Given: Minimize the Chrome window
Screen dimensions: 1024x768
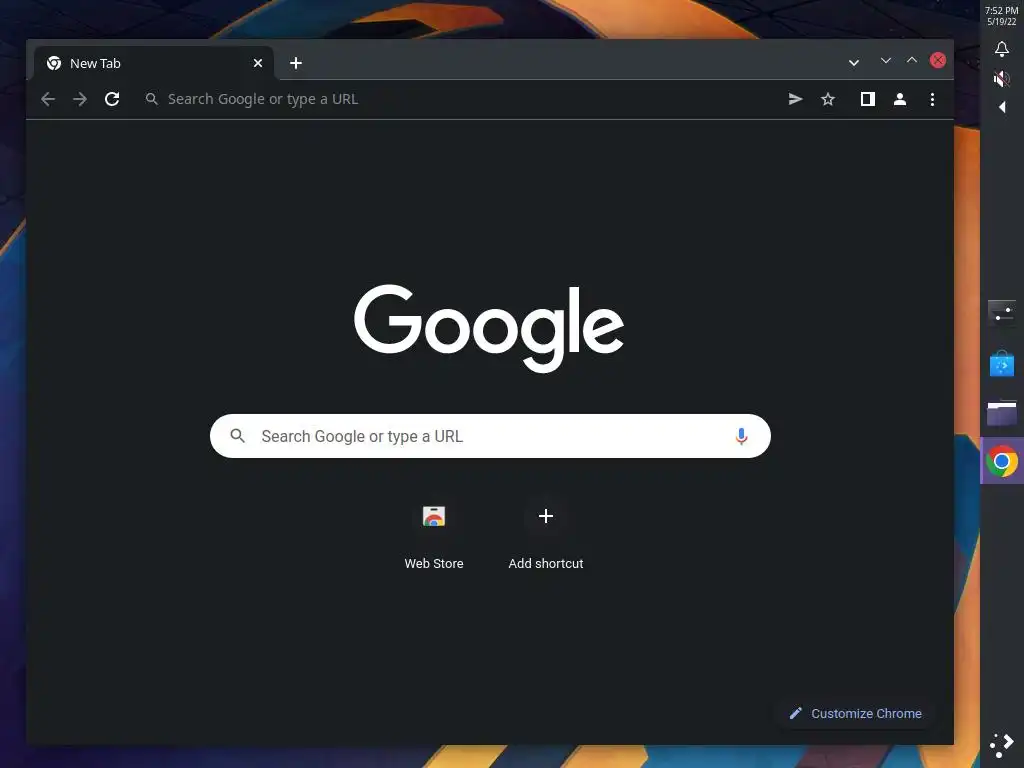Looking at the screenshot, I should pyautogui.click(x=886, y=60).
